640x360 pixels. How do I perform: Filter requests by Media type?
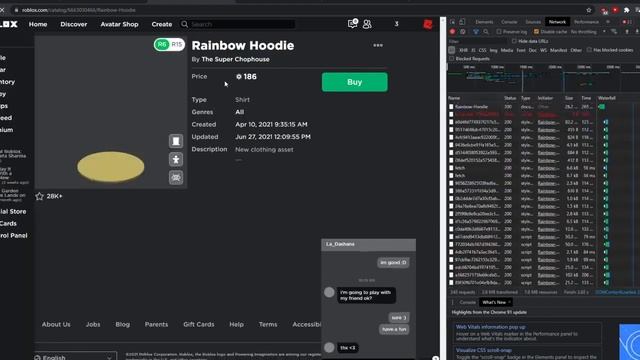coord(507,50)
